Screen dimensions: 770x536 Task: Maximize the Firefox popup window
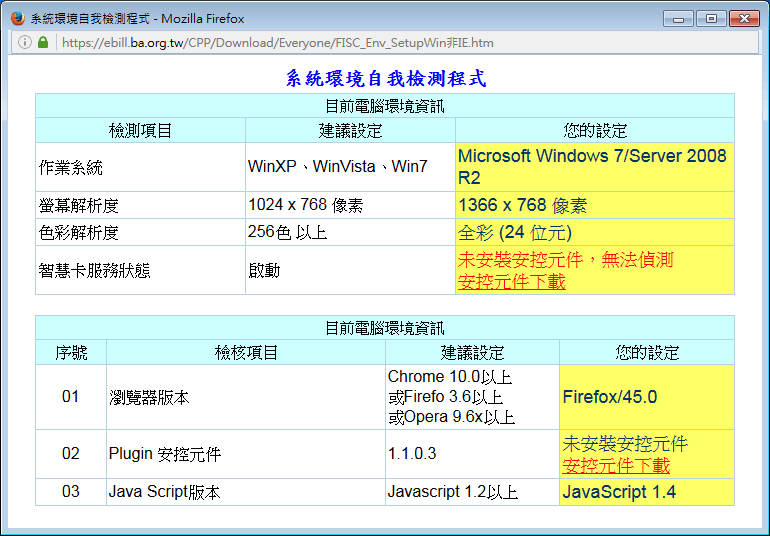[711, 19]
